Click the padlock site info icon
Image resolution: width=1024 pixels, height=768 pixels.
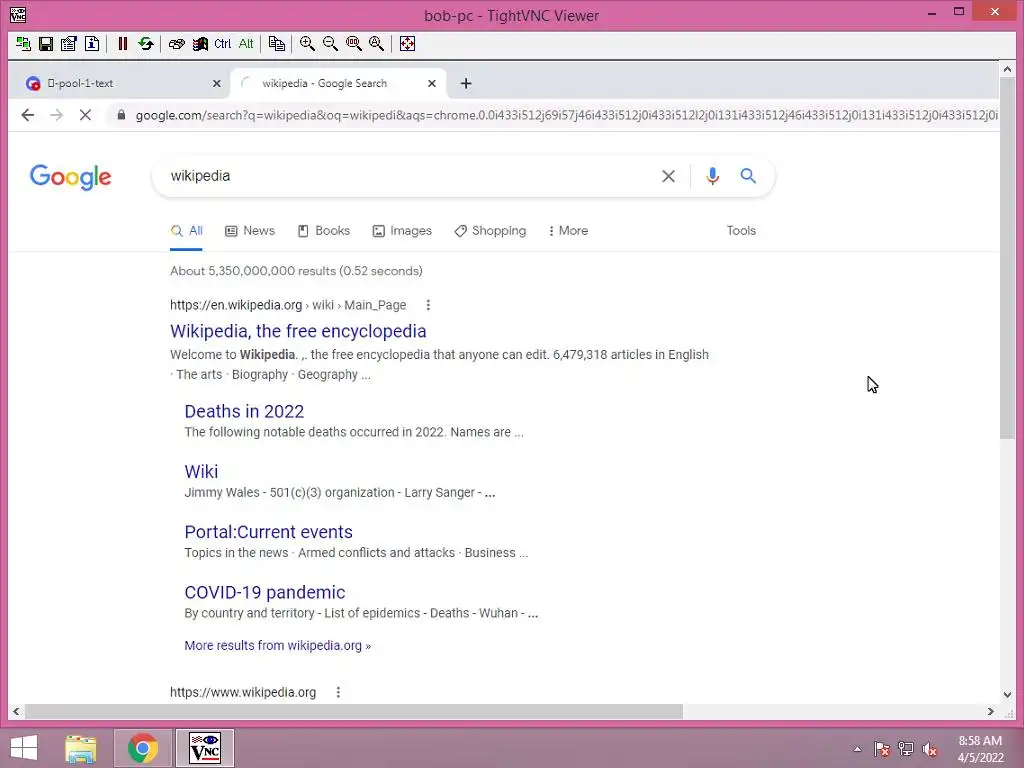pyautogui.click(x=121, y=116)
